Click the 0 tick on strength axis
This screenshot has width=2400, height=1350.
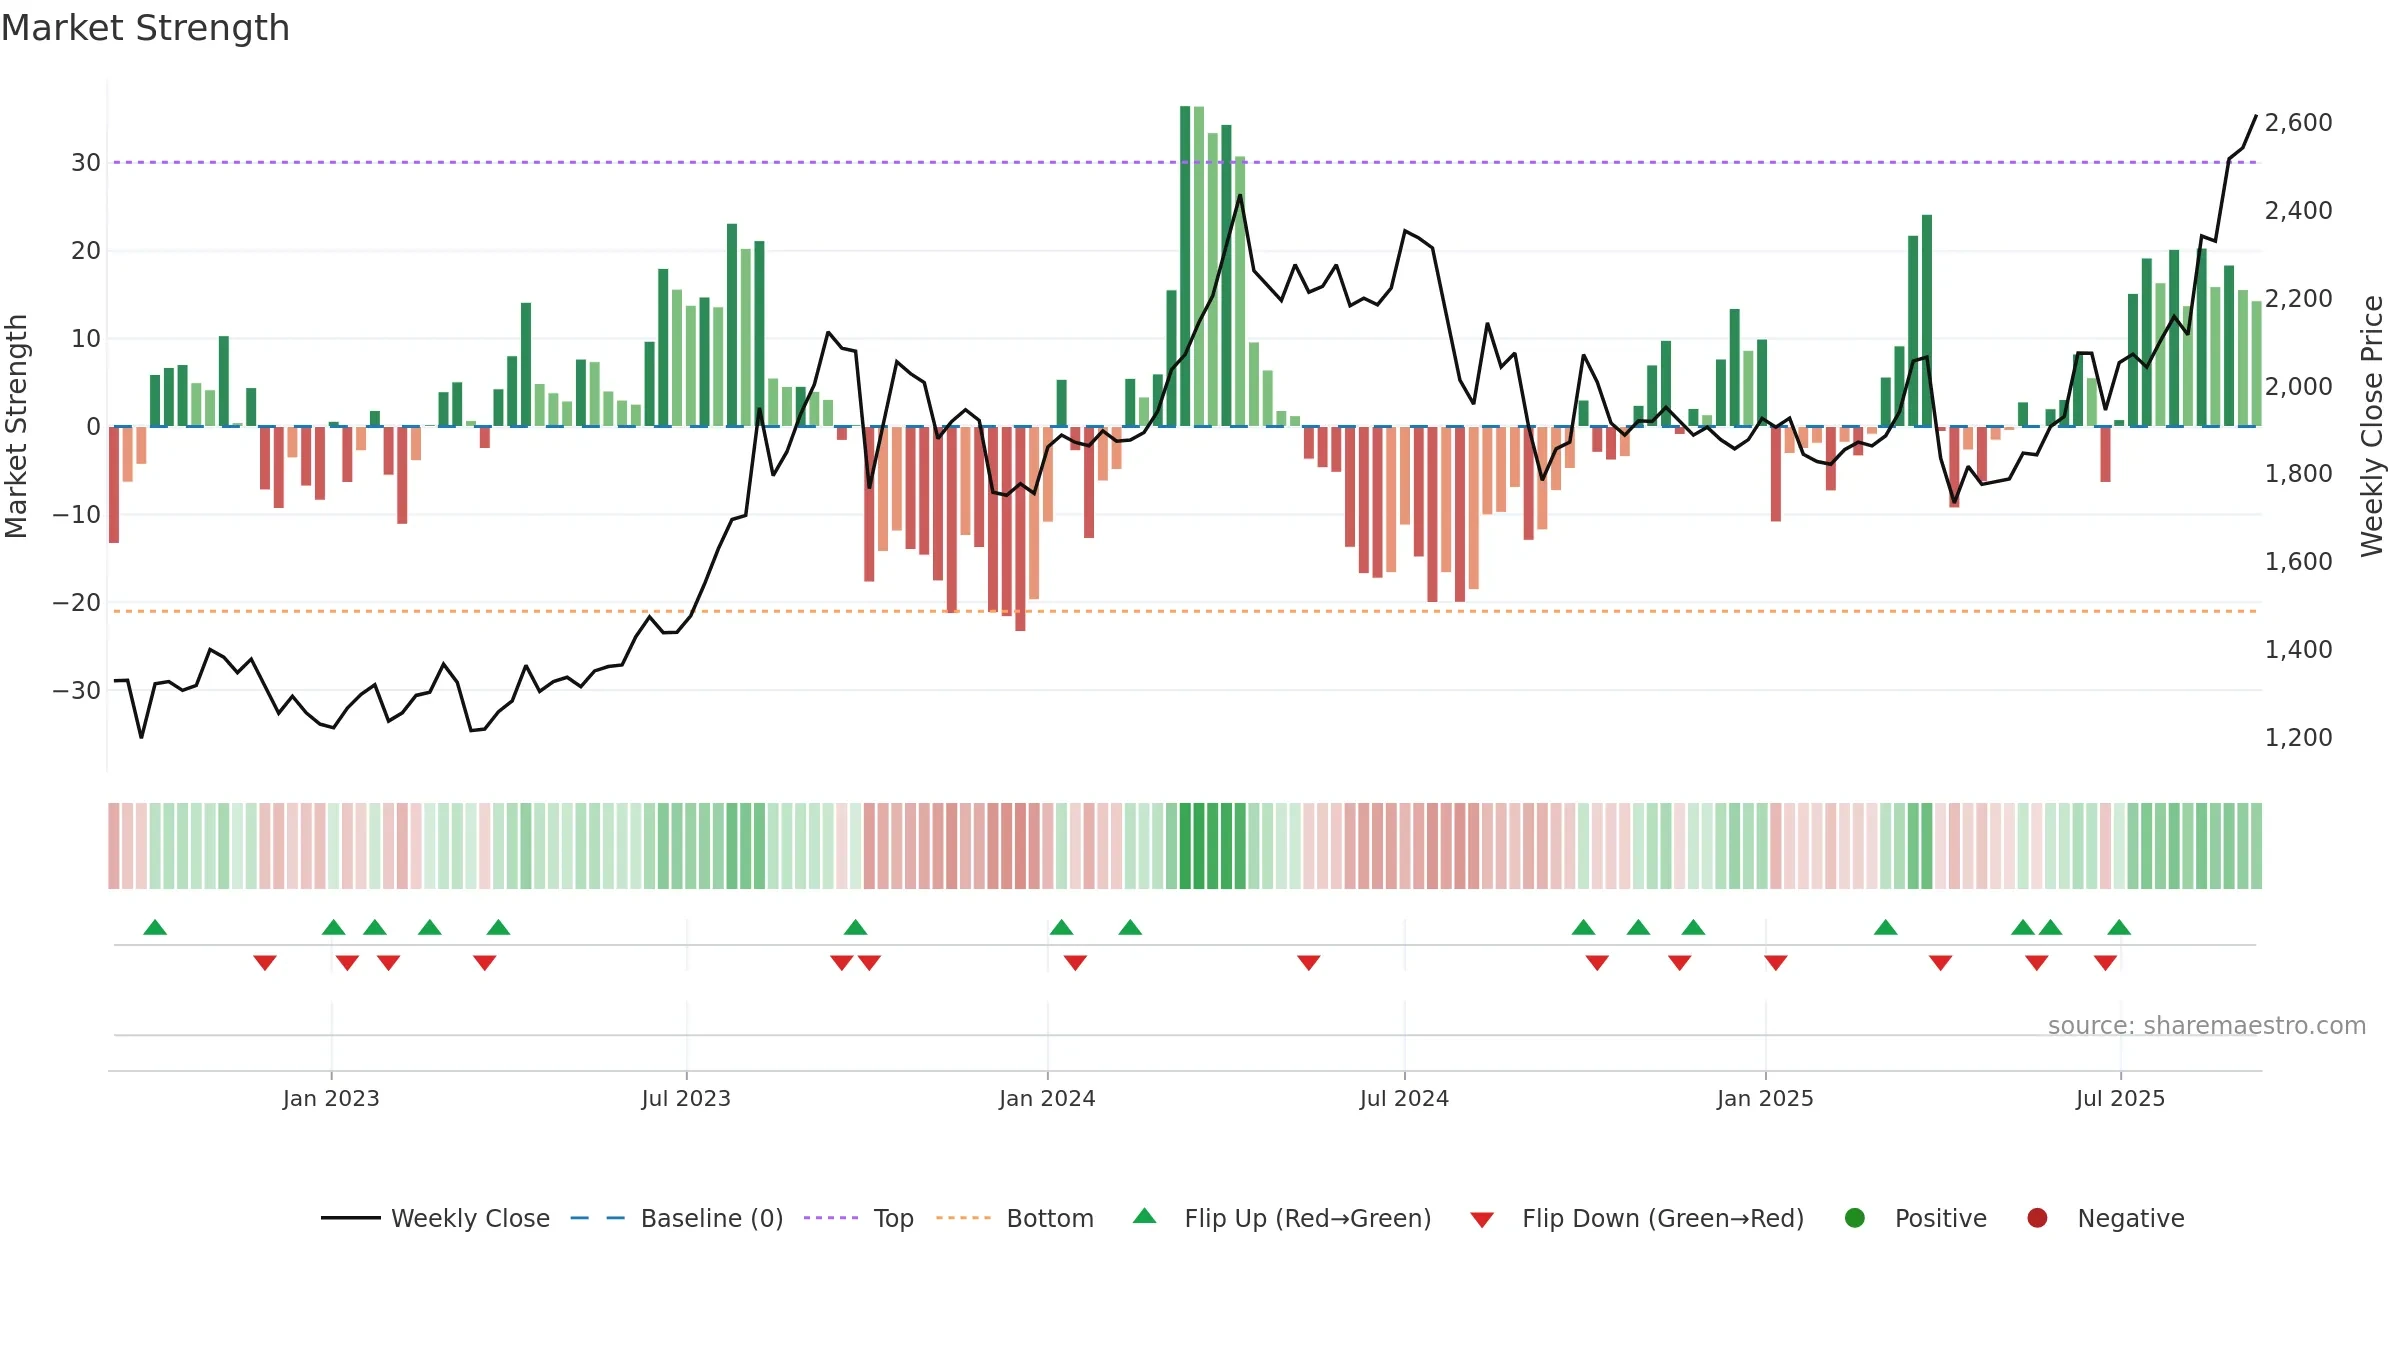click(93, 427)
